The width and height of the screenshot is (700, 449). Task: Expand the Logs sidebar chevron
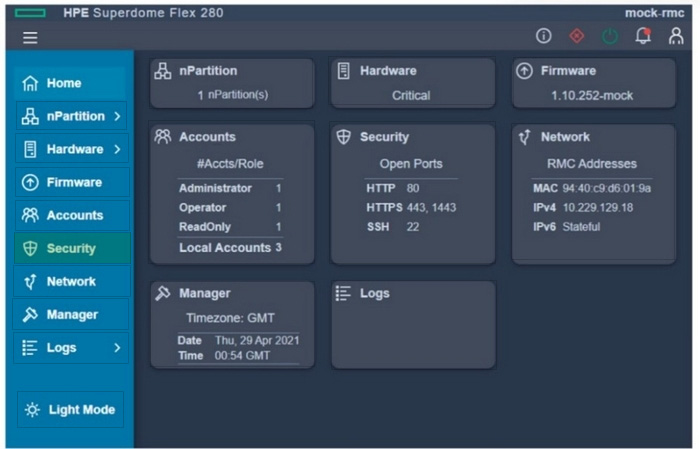pyautogui.click(x=117, y=348)
